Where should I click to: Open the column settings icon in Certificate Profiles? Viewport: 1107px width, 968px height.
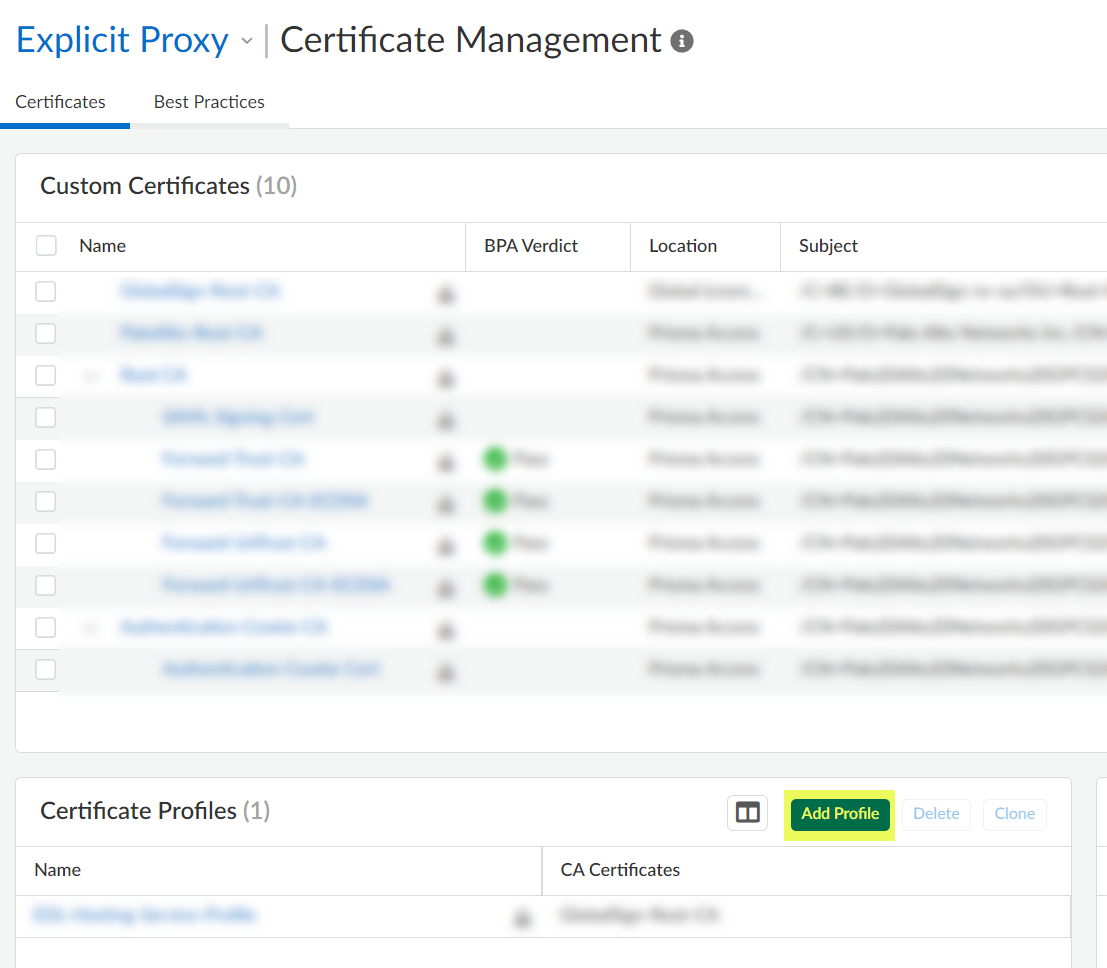pyautogui.click(x=747, y=813)
